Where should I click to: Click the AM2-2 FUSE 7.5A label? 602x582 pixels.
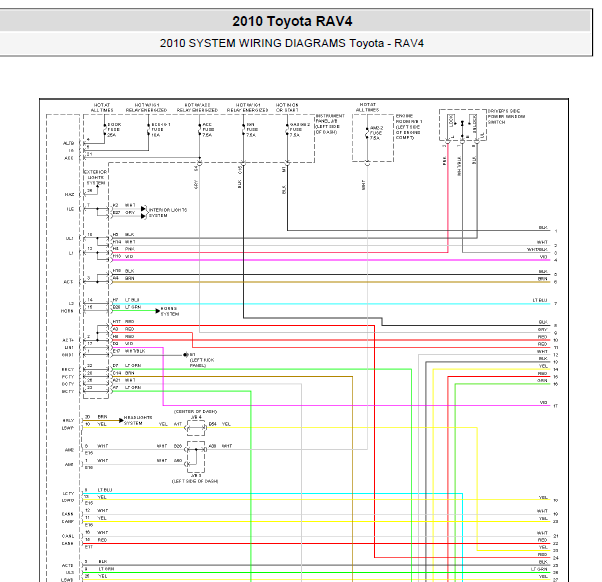click(x=376, y=133)
